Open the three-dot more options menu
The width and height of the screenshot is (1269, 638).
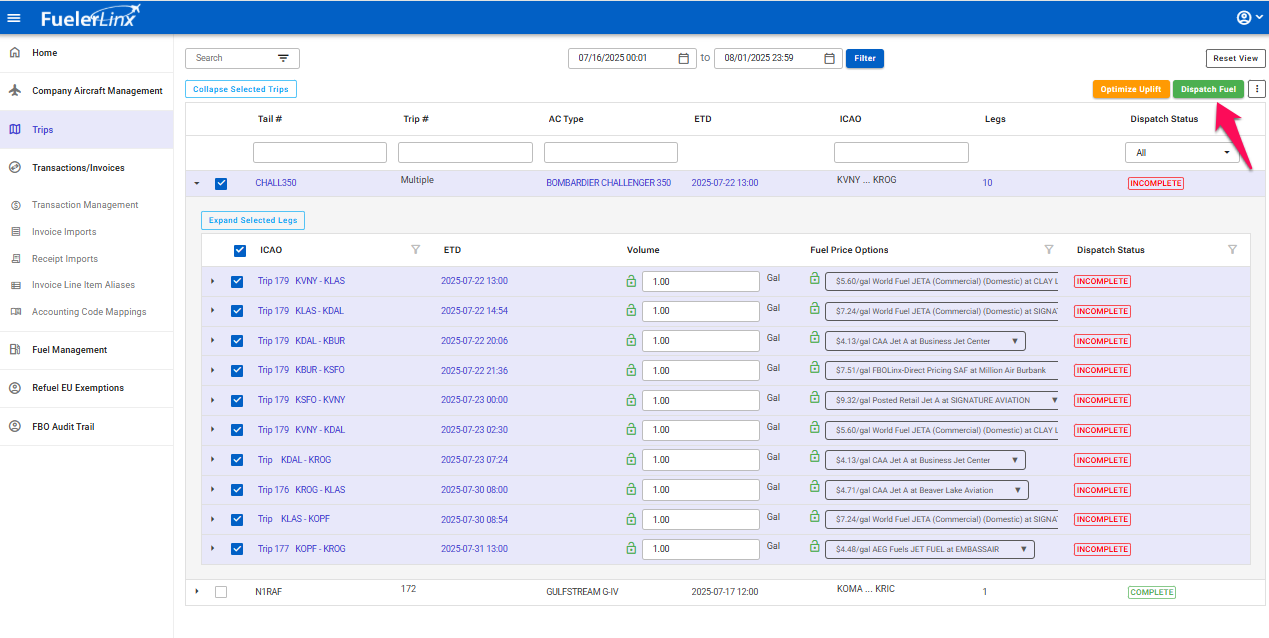pyautogui.click(x=1257, y=89)
